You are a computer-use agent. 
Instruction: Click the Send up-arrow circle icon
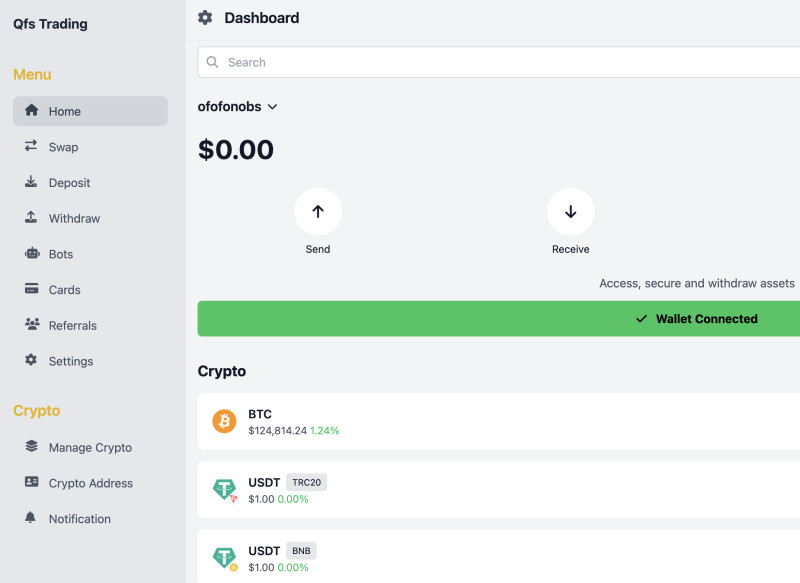318,212
